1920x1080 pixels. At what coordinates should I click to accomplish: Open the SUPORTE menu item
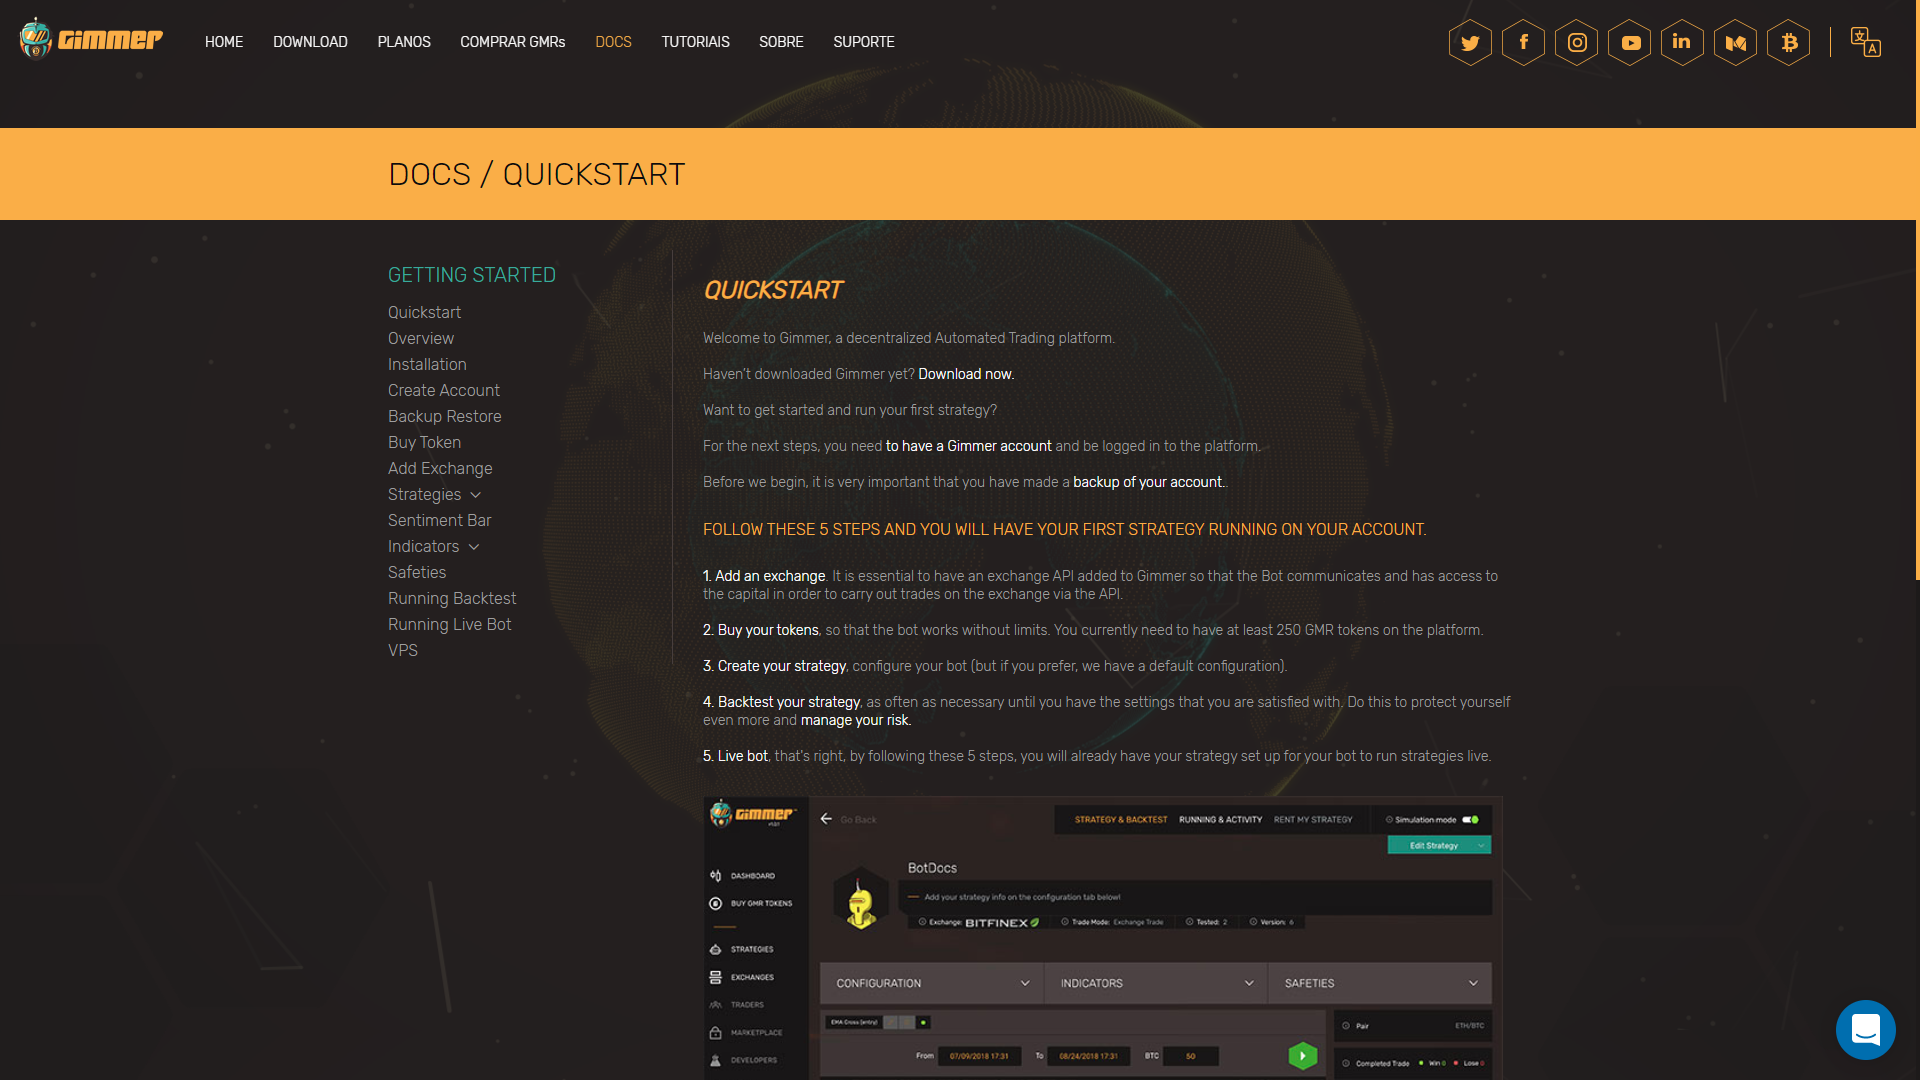(x=864, y=42)
